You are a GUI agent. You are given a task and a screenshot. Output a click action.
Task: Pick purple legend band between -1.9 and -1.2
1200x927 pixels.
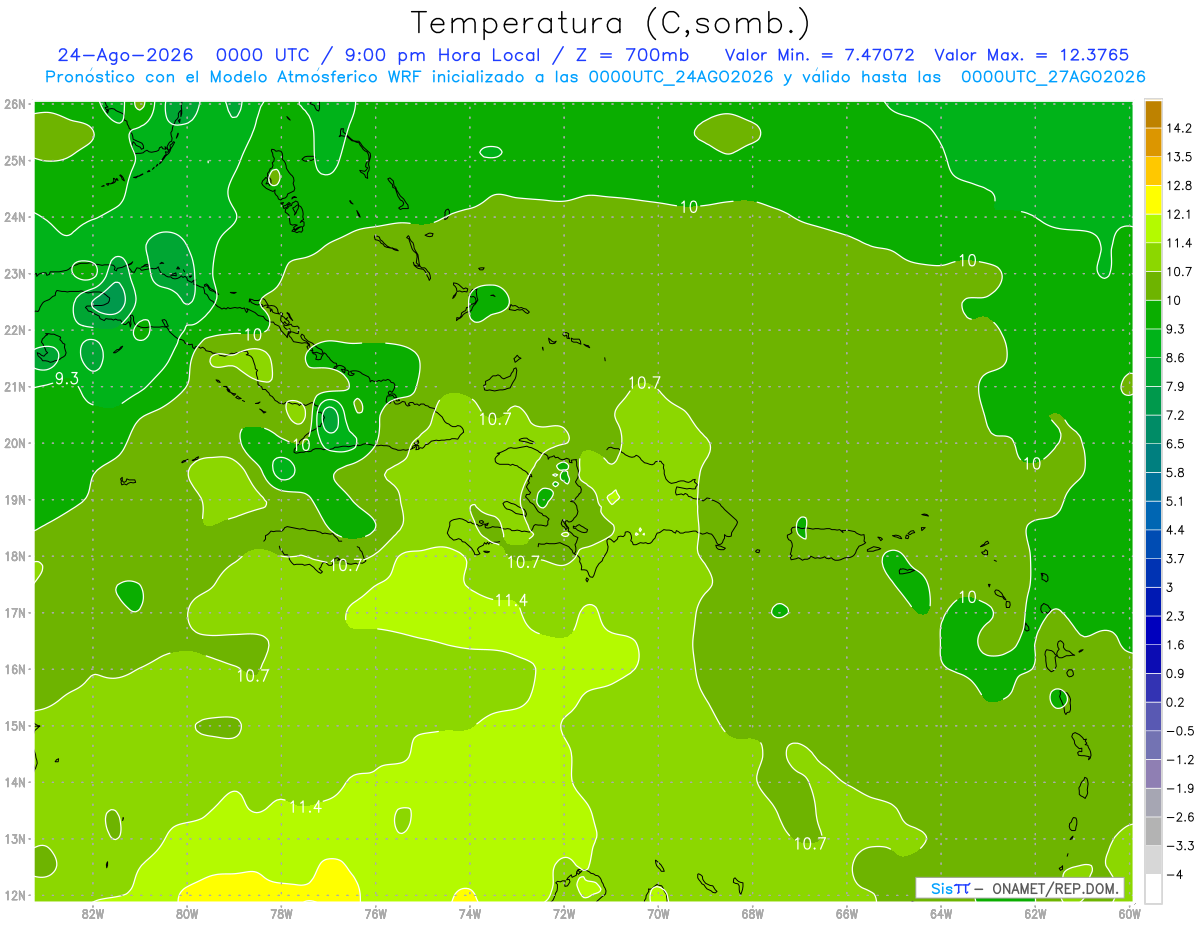[x=1153, y=774]
